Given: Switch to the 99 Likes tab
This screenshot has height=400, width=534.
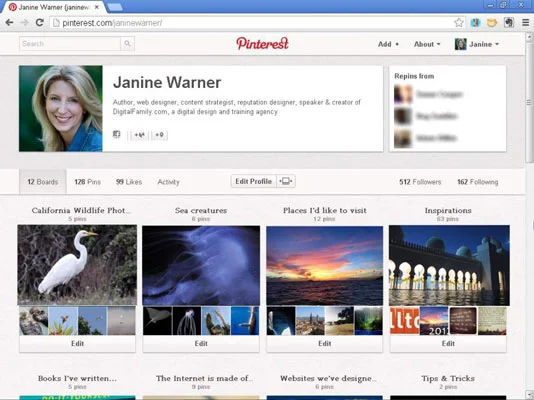Looking at the screenshot, I should tap(129, 182).
